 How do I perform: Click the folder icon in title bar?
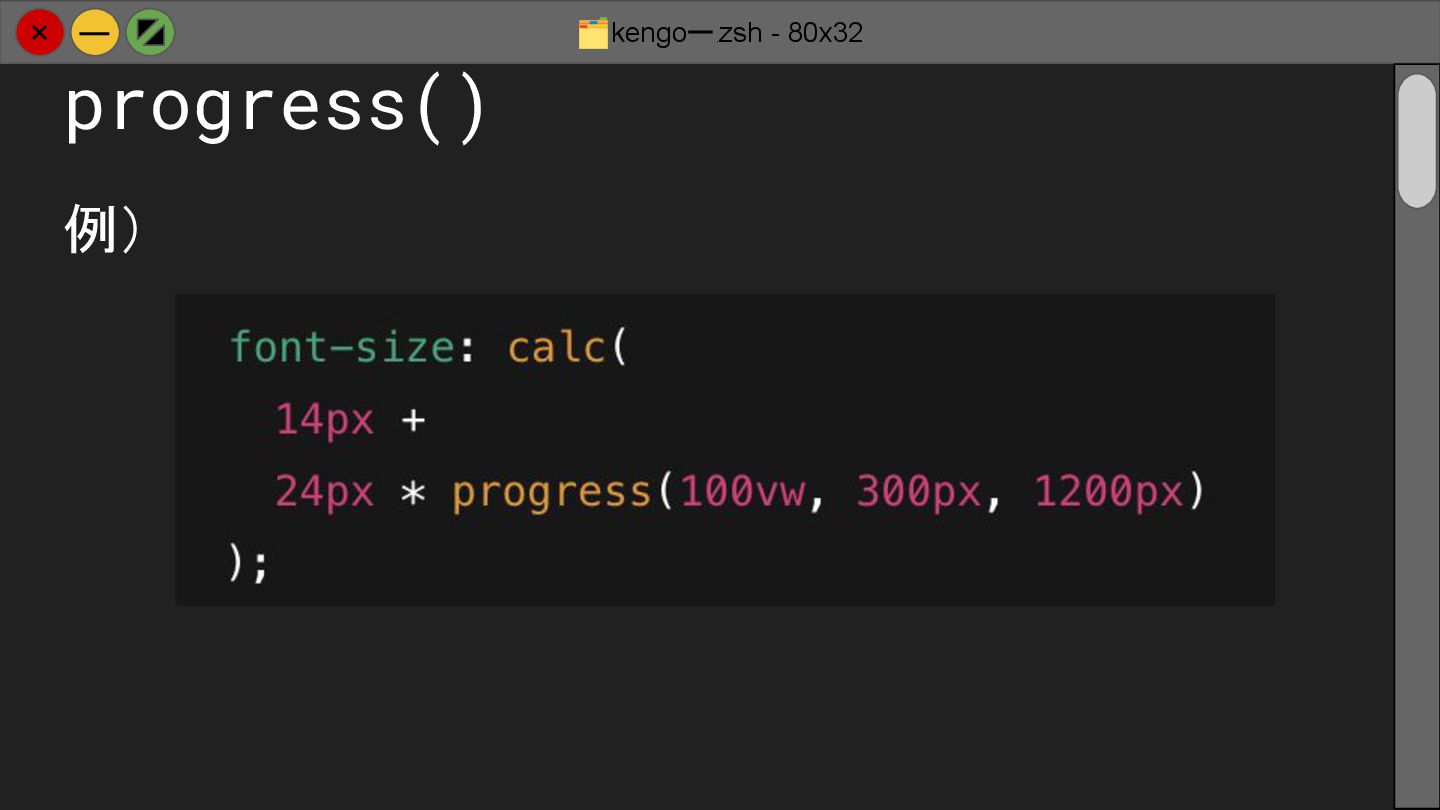(x=593, y=33)
